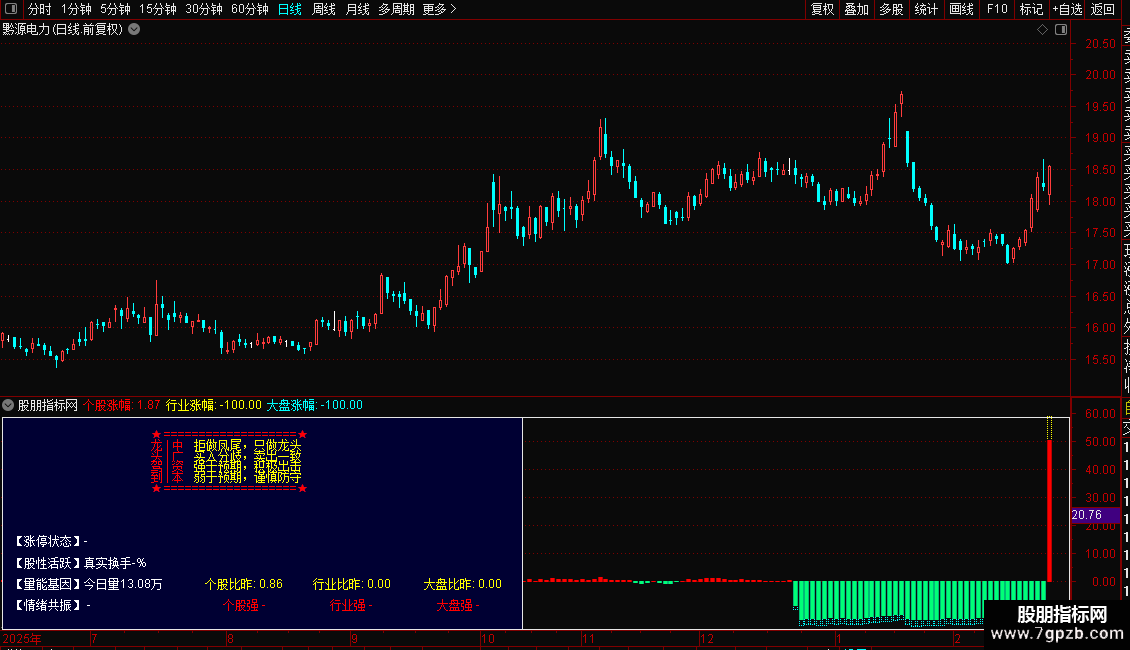The image size is (1130, 650).
Task: Open the 统计 statistics tool
Action: click(x=926, y=9)
